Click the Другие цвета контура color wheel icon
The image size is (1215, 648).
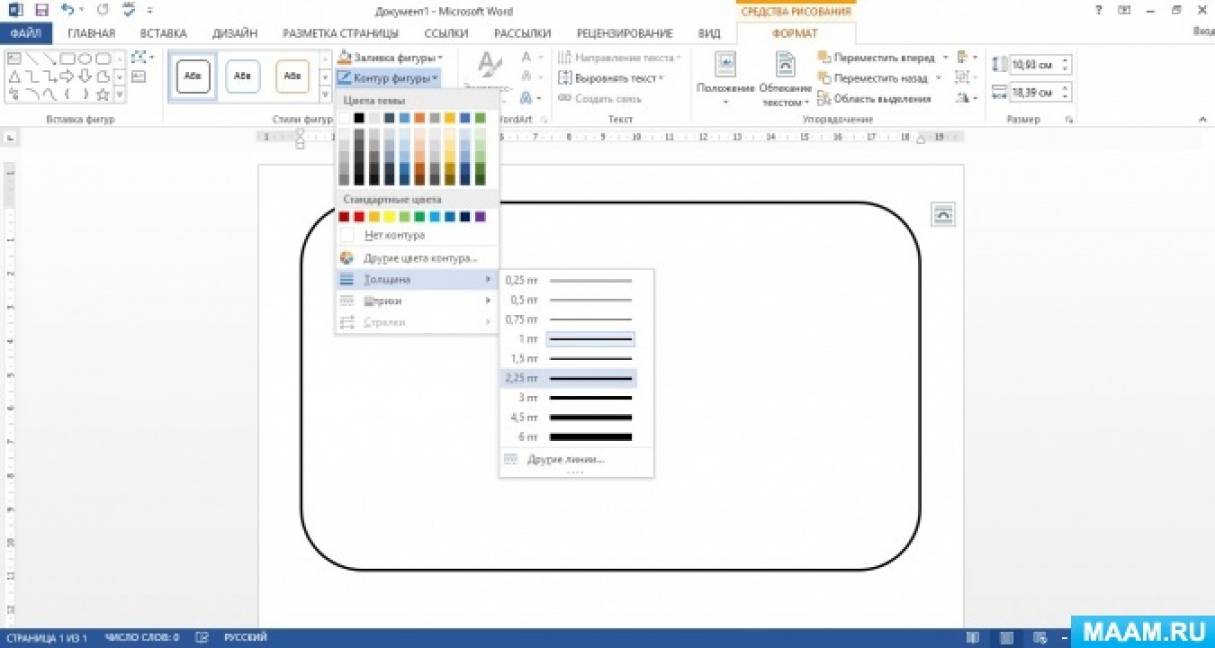(x=347, y=258)
